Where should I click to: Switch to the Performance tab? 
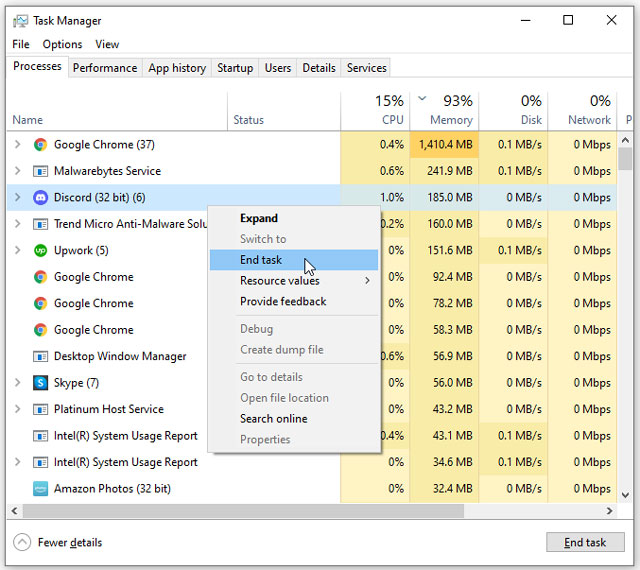tap(105, 68)
